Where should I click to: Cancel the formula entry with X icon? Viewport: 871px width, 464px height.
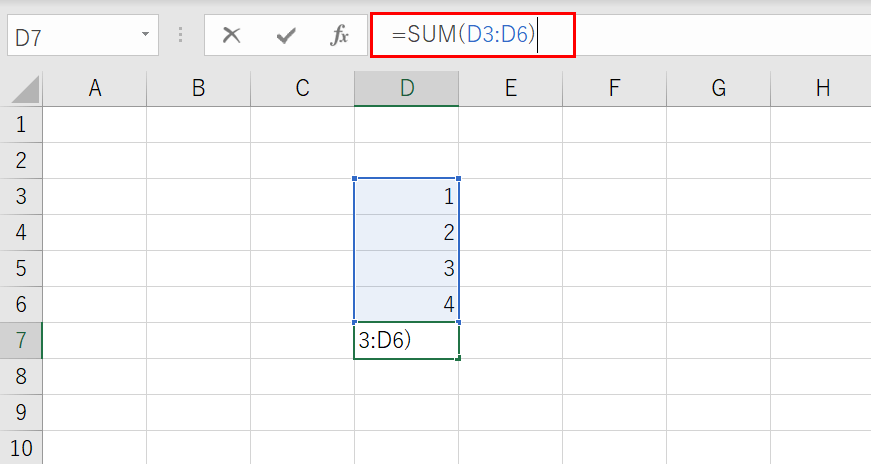pos(231,36)
